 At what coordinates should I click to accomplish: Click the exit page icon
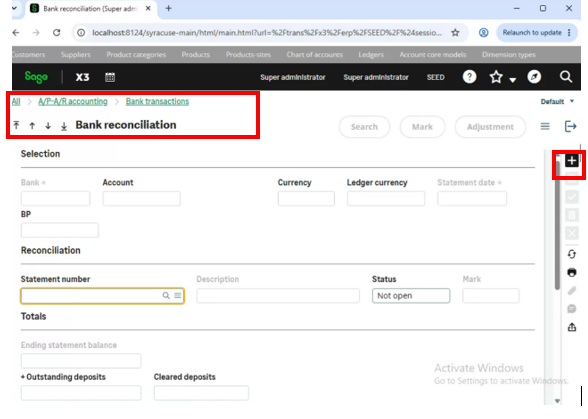click(570, 126)
